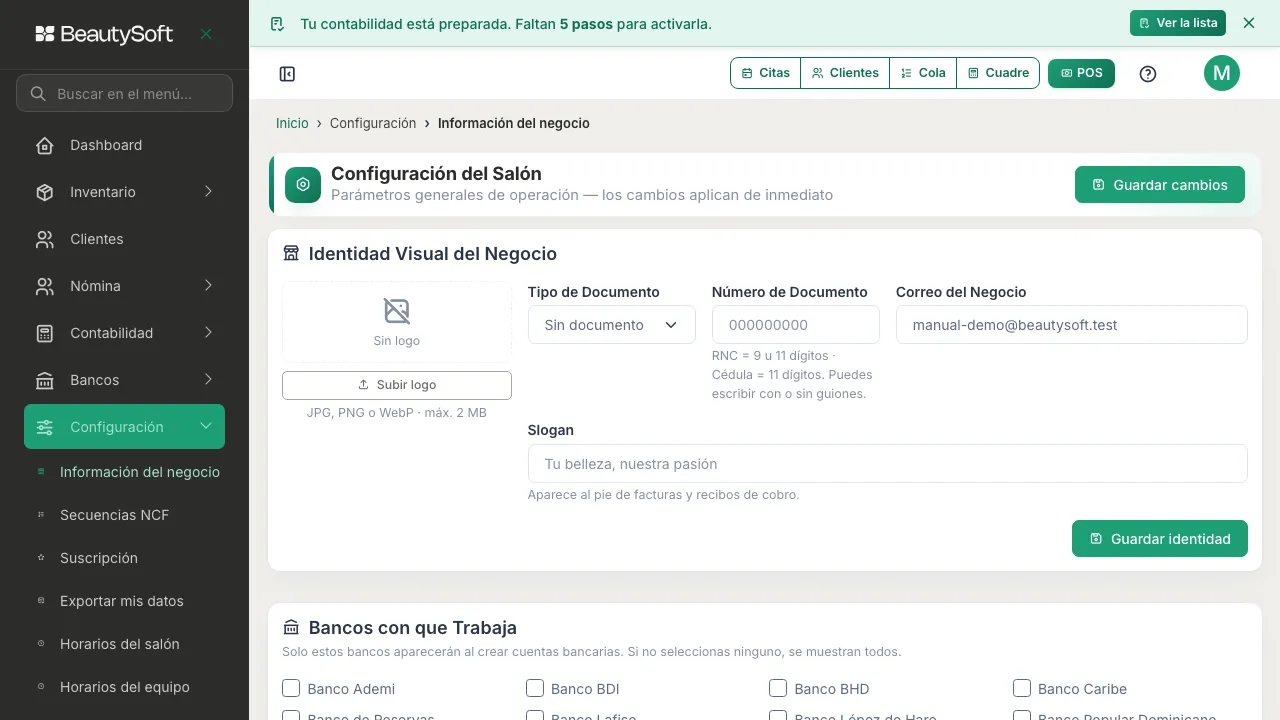
Task: Click Ver la lista in the banner
Action: (x=1178, y=23)
